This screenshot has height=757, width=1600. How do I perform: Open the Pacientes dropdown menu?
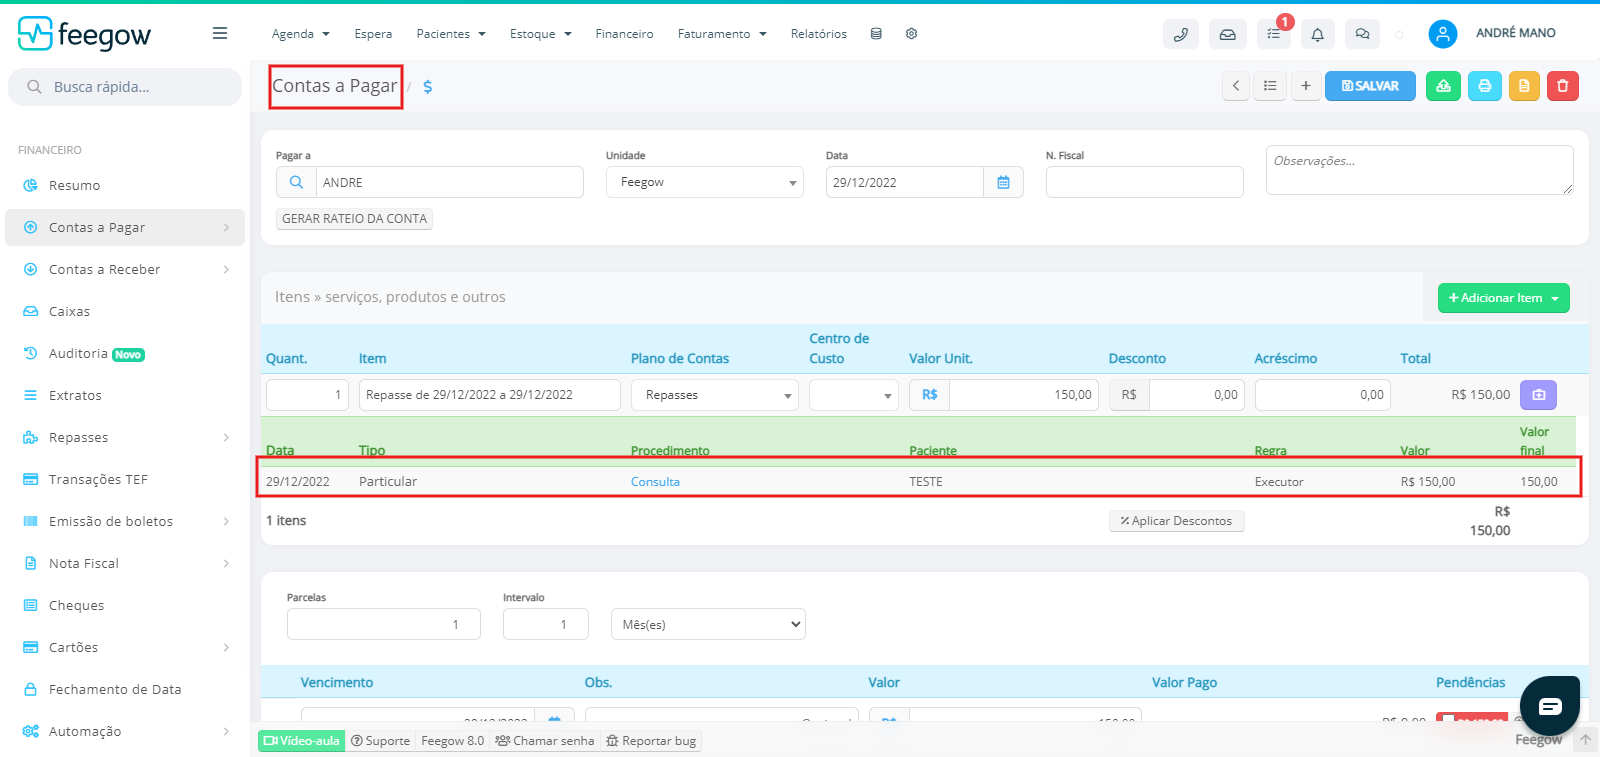pyautogui.click(x=451, y=34)
